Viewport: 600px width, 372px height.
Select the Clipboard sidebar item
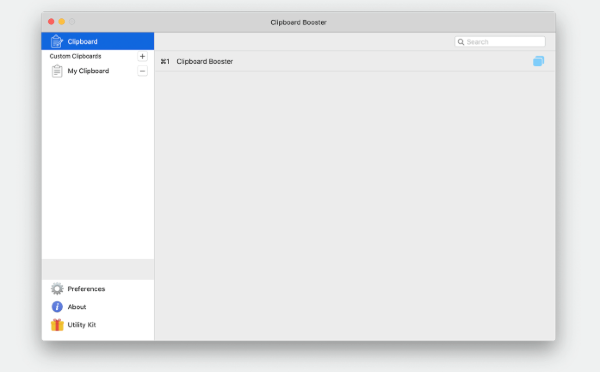coord(98,41)
